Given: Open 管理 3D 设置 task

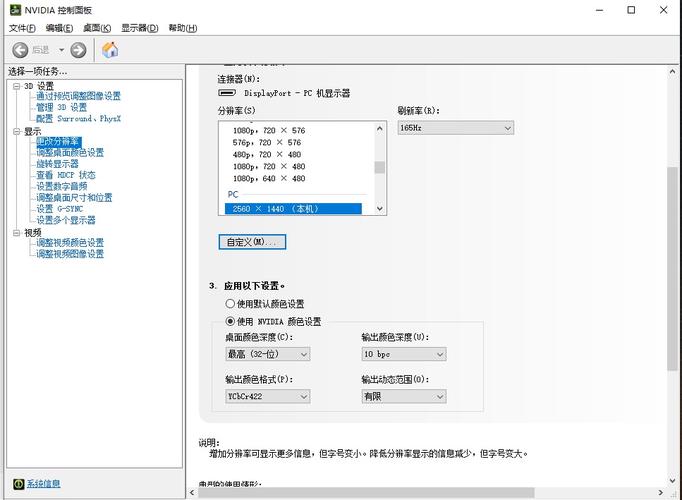Looking at the screenshot, I should [x=61, y=107].
